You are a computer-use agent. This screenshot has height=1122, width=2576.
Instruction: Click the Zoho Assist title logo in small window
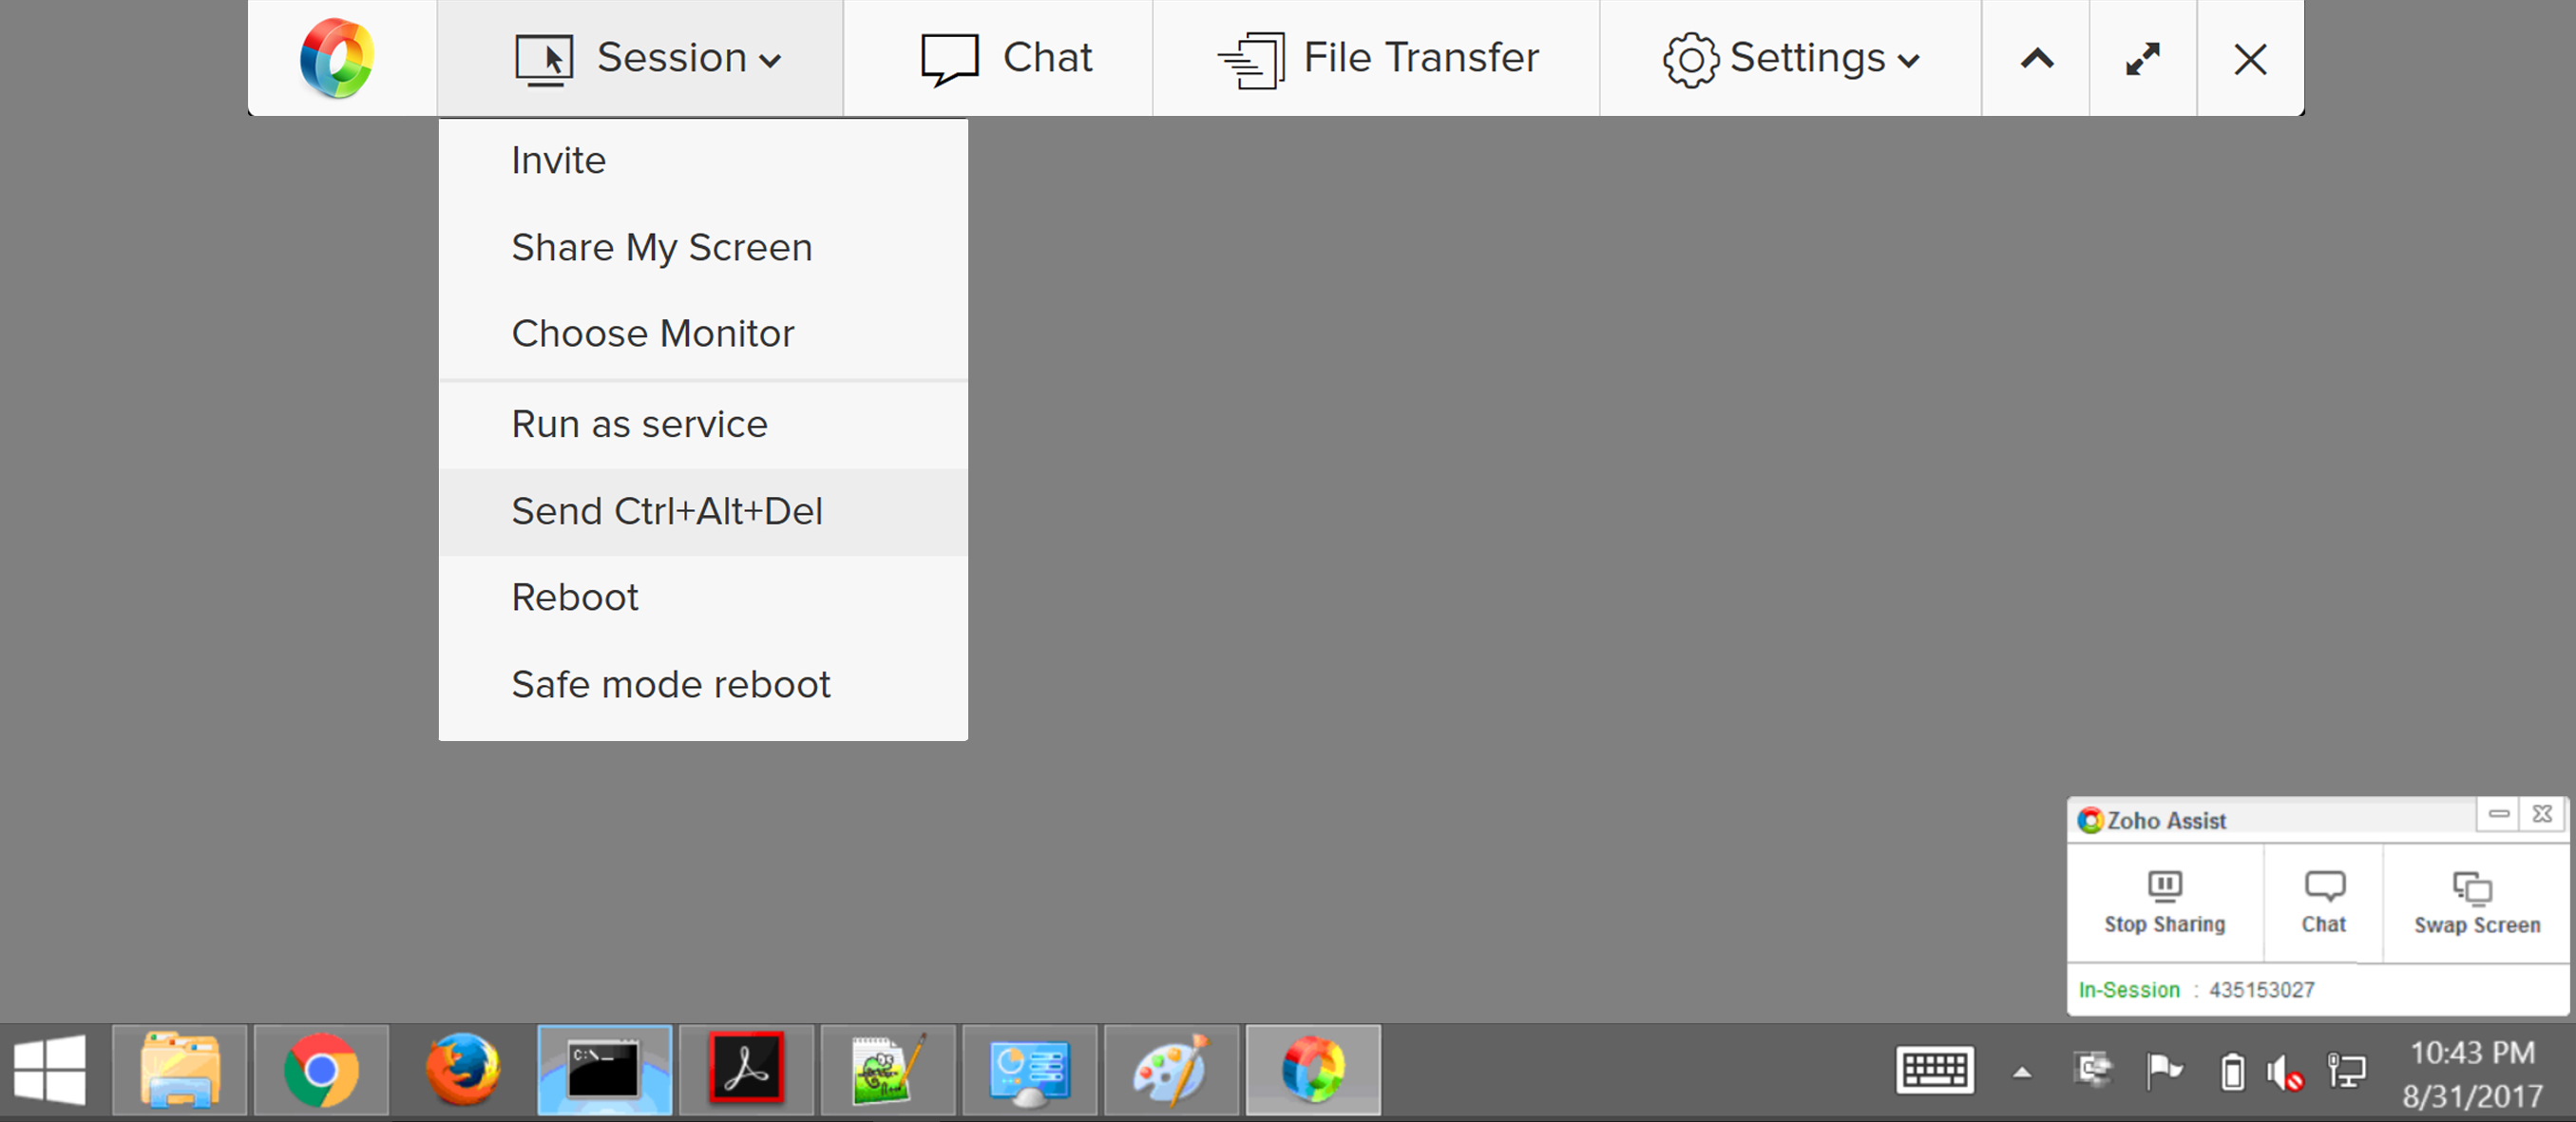point(2089,820)
